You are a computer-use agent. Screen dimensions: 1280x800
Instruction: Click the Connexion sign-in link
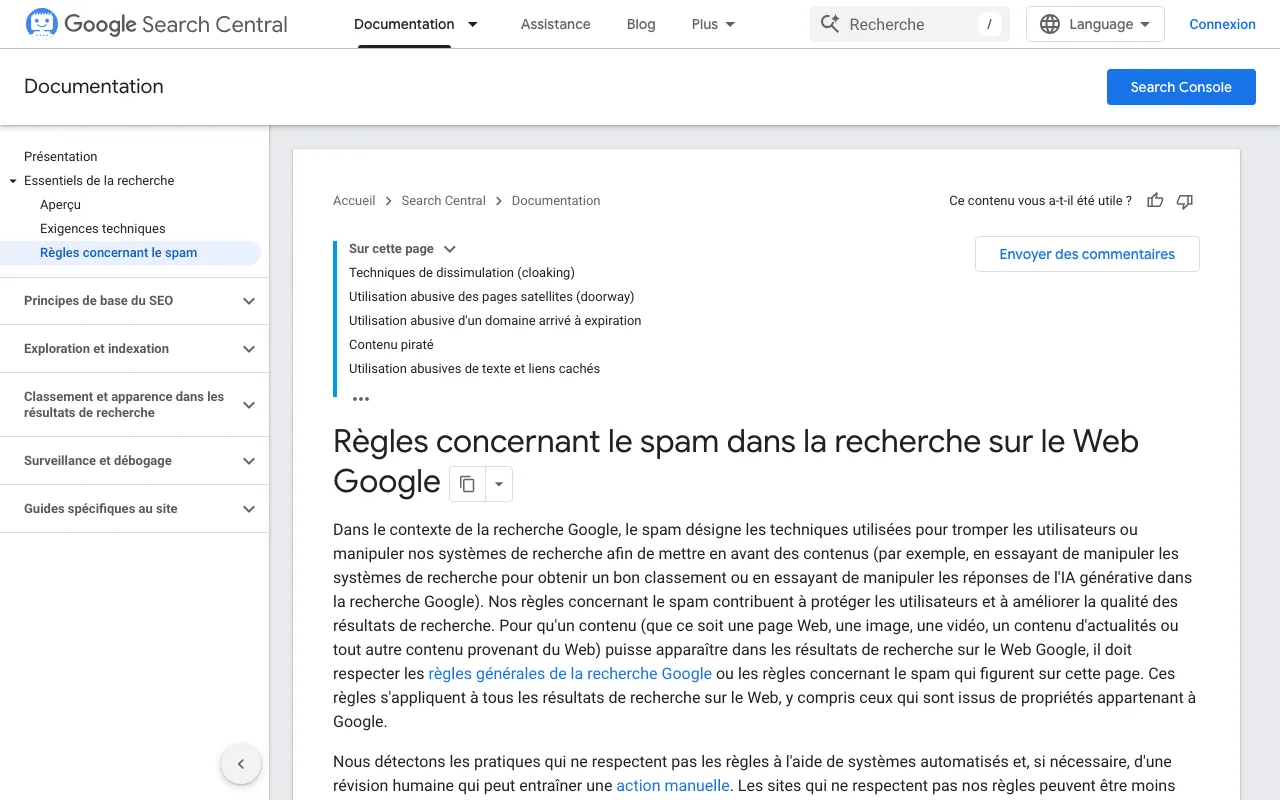1222,24
